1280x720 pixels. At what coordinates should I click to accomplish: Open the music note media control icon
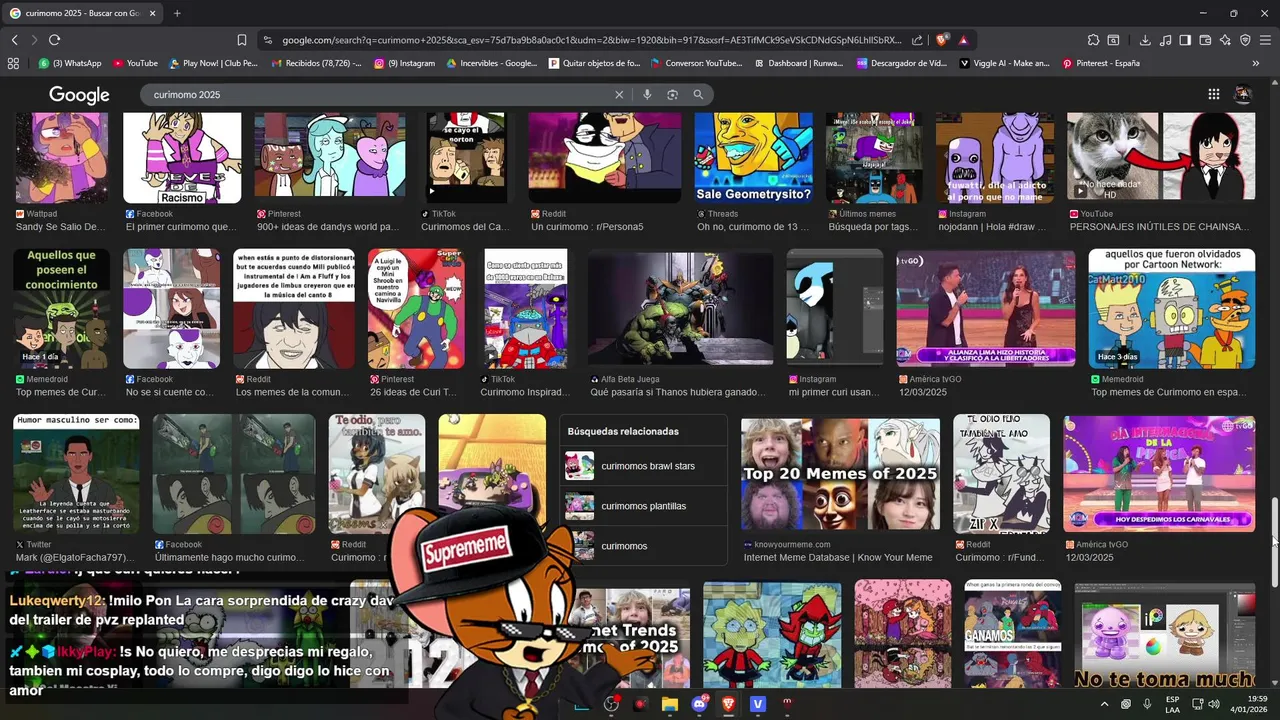point(1165,40)
